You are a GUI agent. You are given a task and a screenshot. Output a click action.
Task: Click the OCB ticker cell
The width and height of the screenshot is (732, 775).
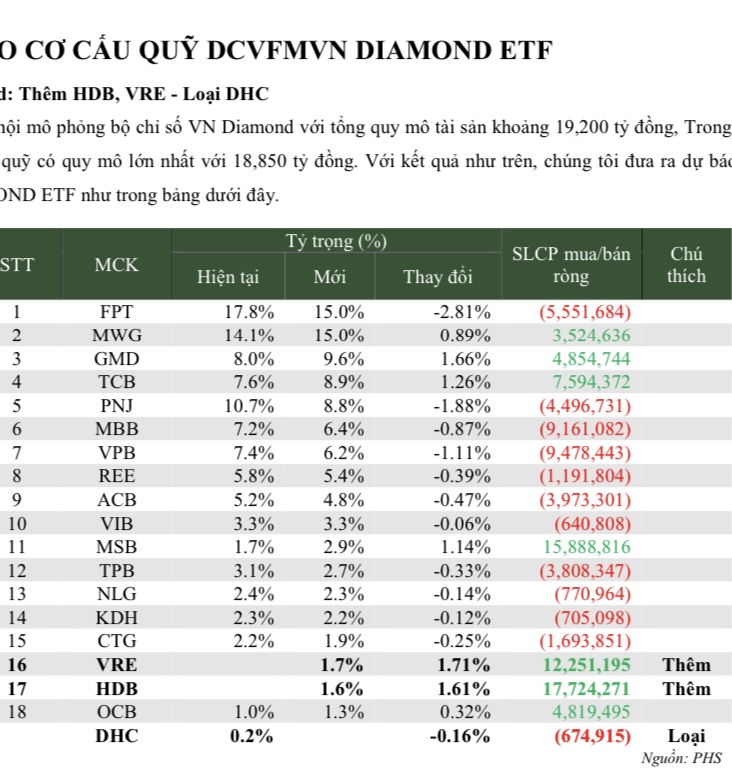pyautogui.click(x=117, y=711)
